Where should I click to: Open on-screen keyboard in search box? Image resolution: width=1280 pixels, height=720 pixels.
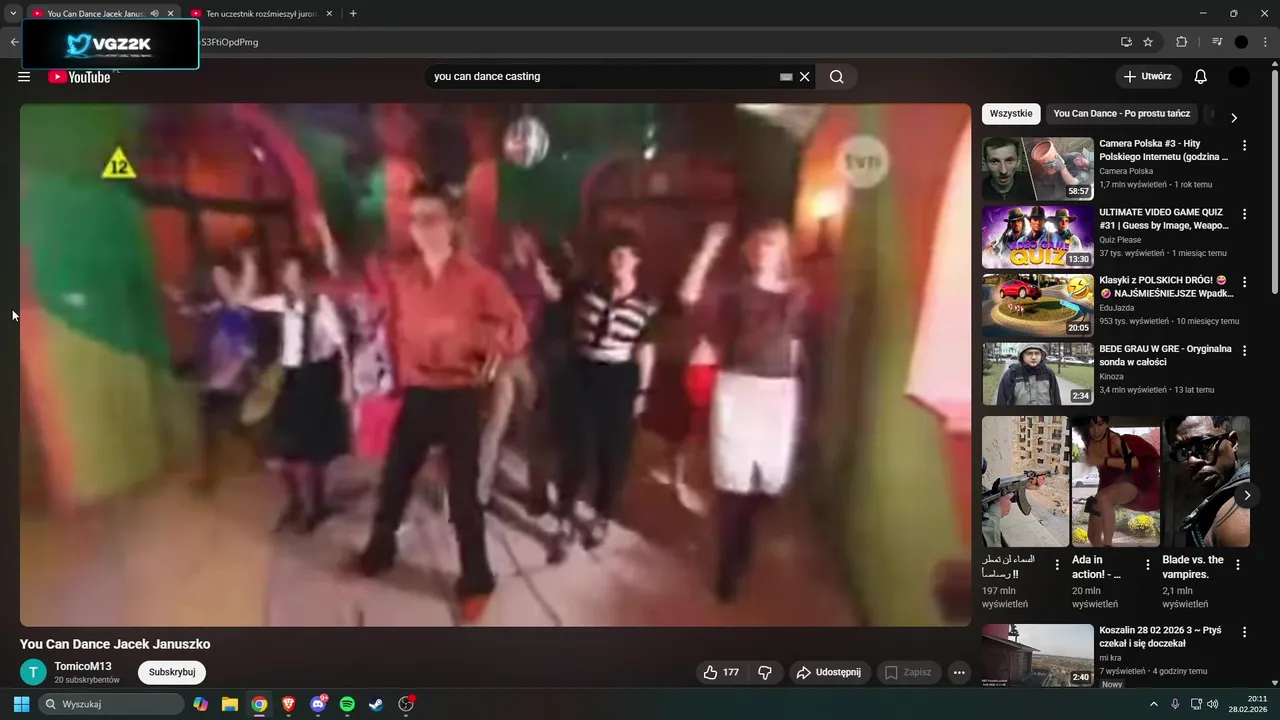786,77
